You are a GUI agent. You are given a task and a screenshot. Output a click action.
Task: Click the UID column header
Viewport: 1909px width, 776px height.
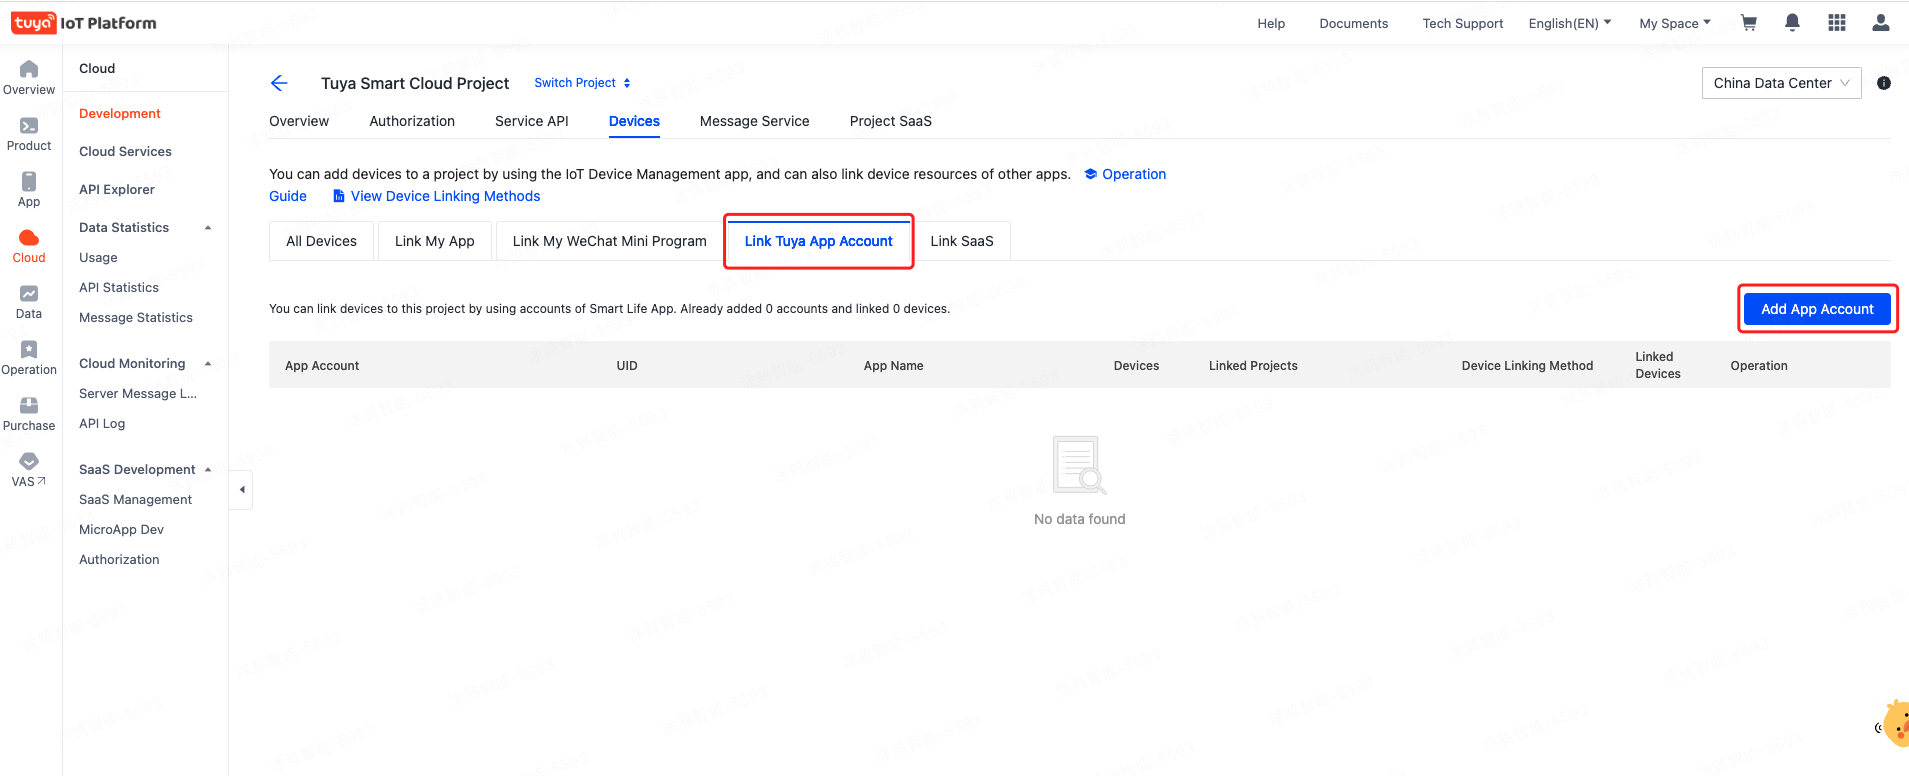tap(627, 366)
